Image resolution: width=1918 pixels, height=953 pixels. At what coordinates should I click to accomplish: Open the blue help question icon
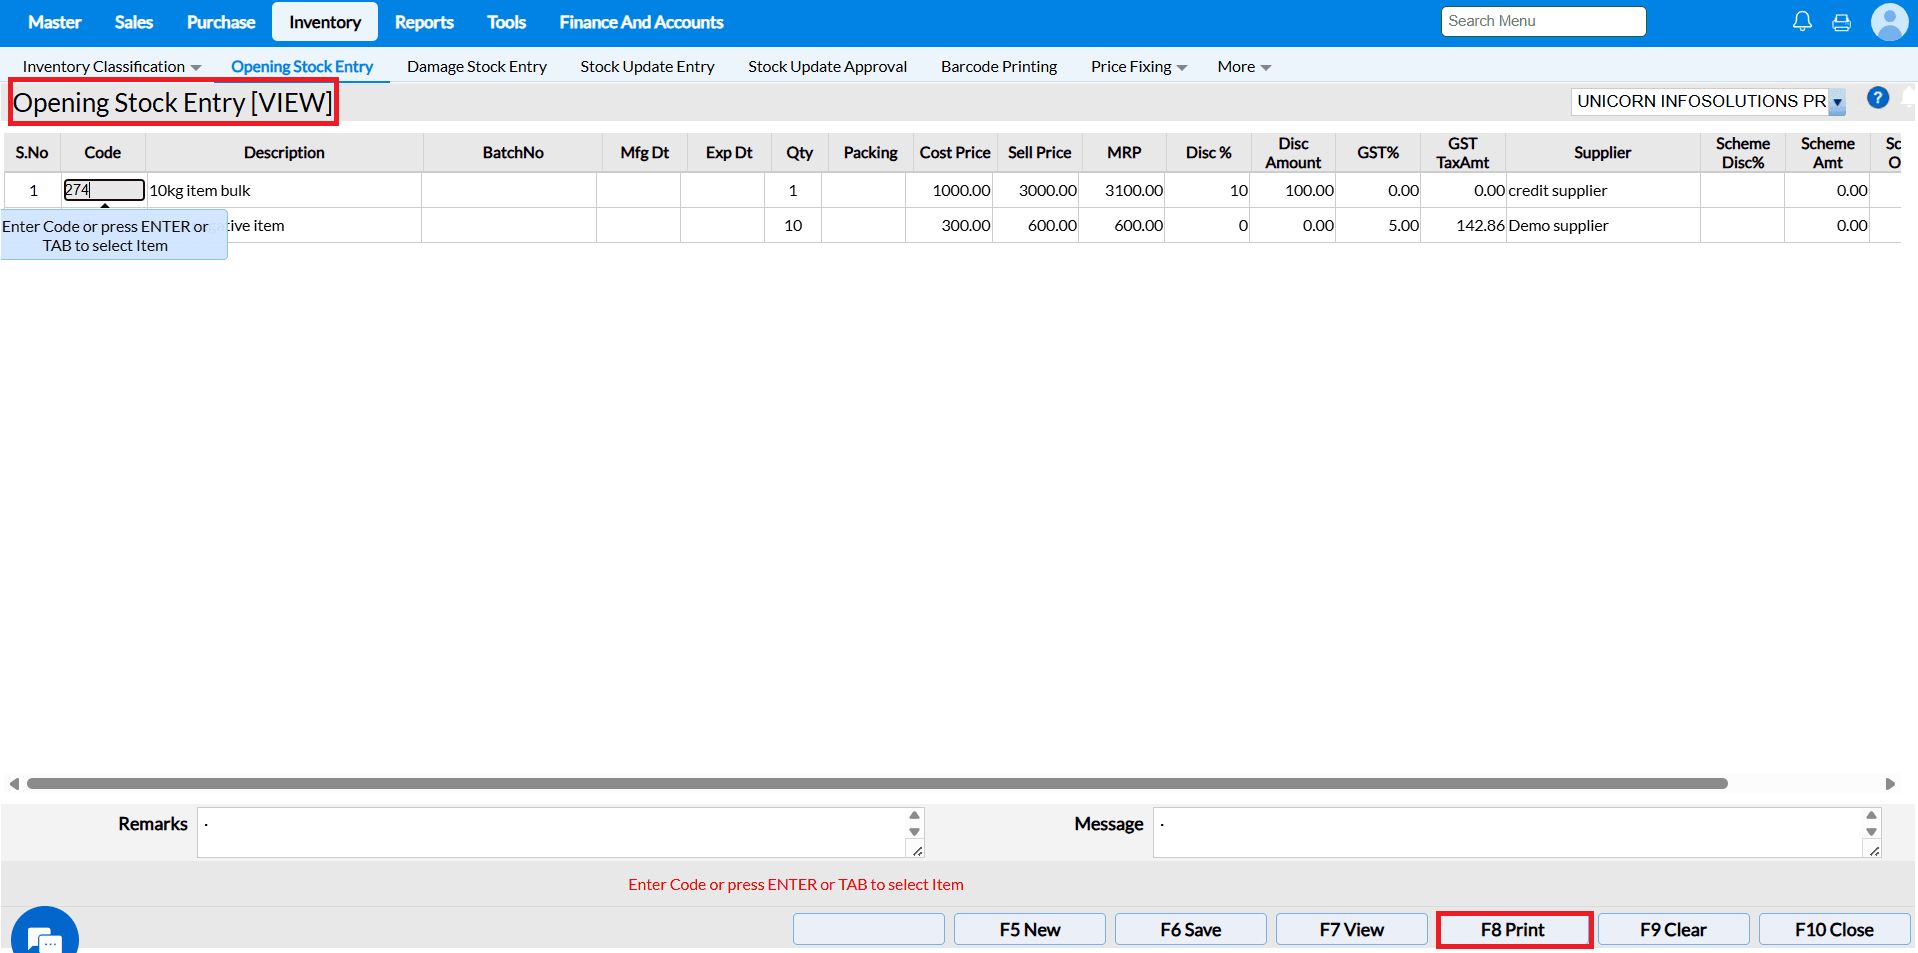(x=1878, y=98)
